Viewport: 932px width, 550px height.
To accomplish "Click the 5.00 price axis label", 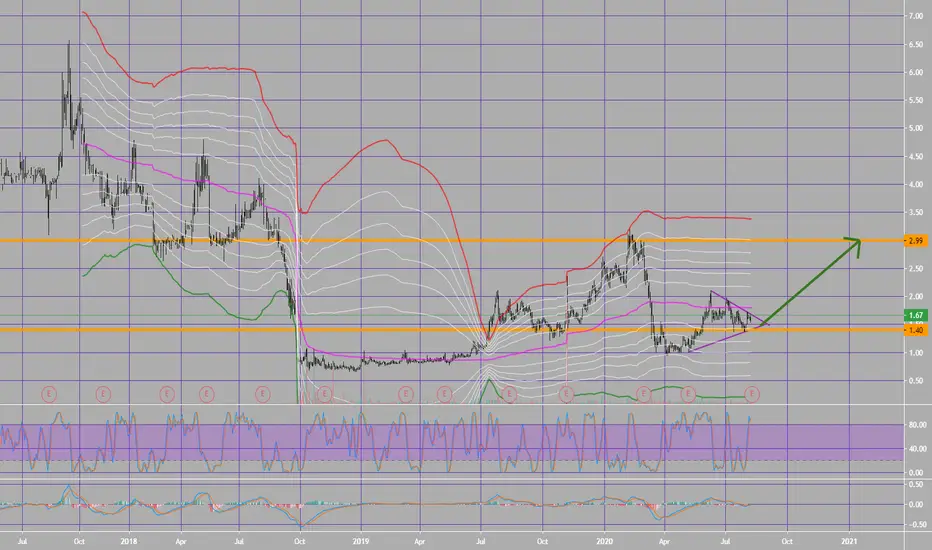I will pyautogui.click(x=915, y=128).
